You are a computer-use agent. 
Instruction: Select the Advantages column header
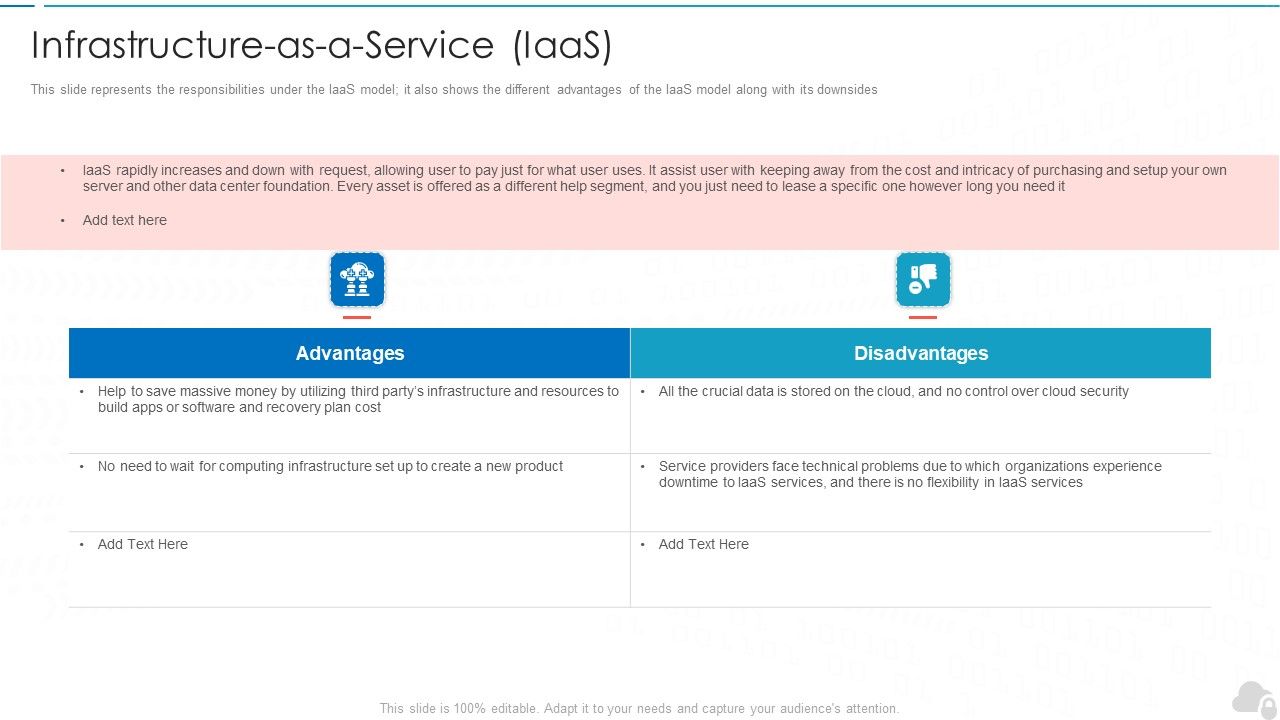[x=350, y=353]
